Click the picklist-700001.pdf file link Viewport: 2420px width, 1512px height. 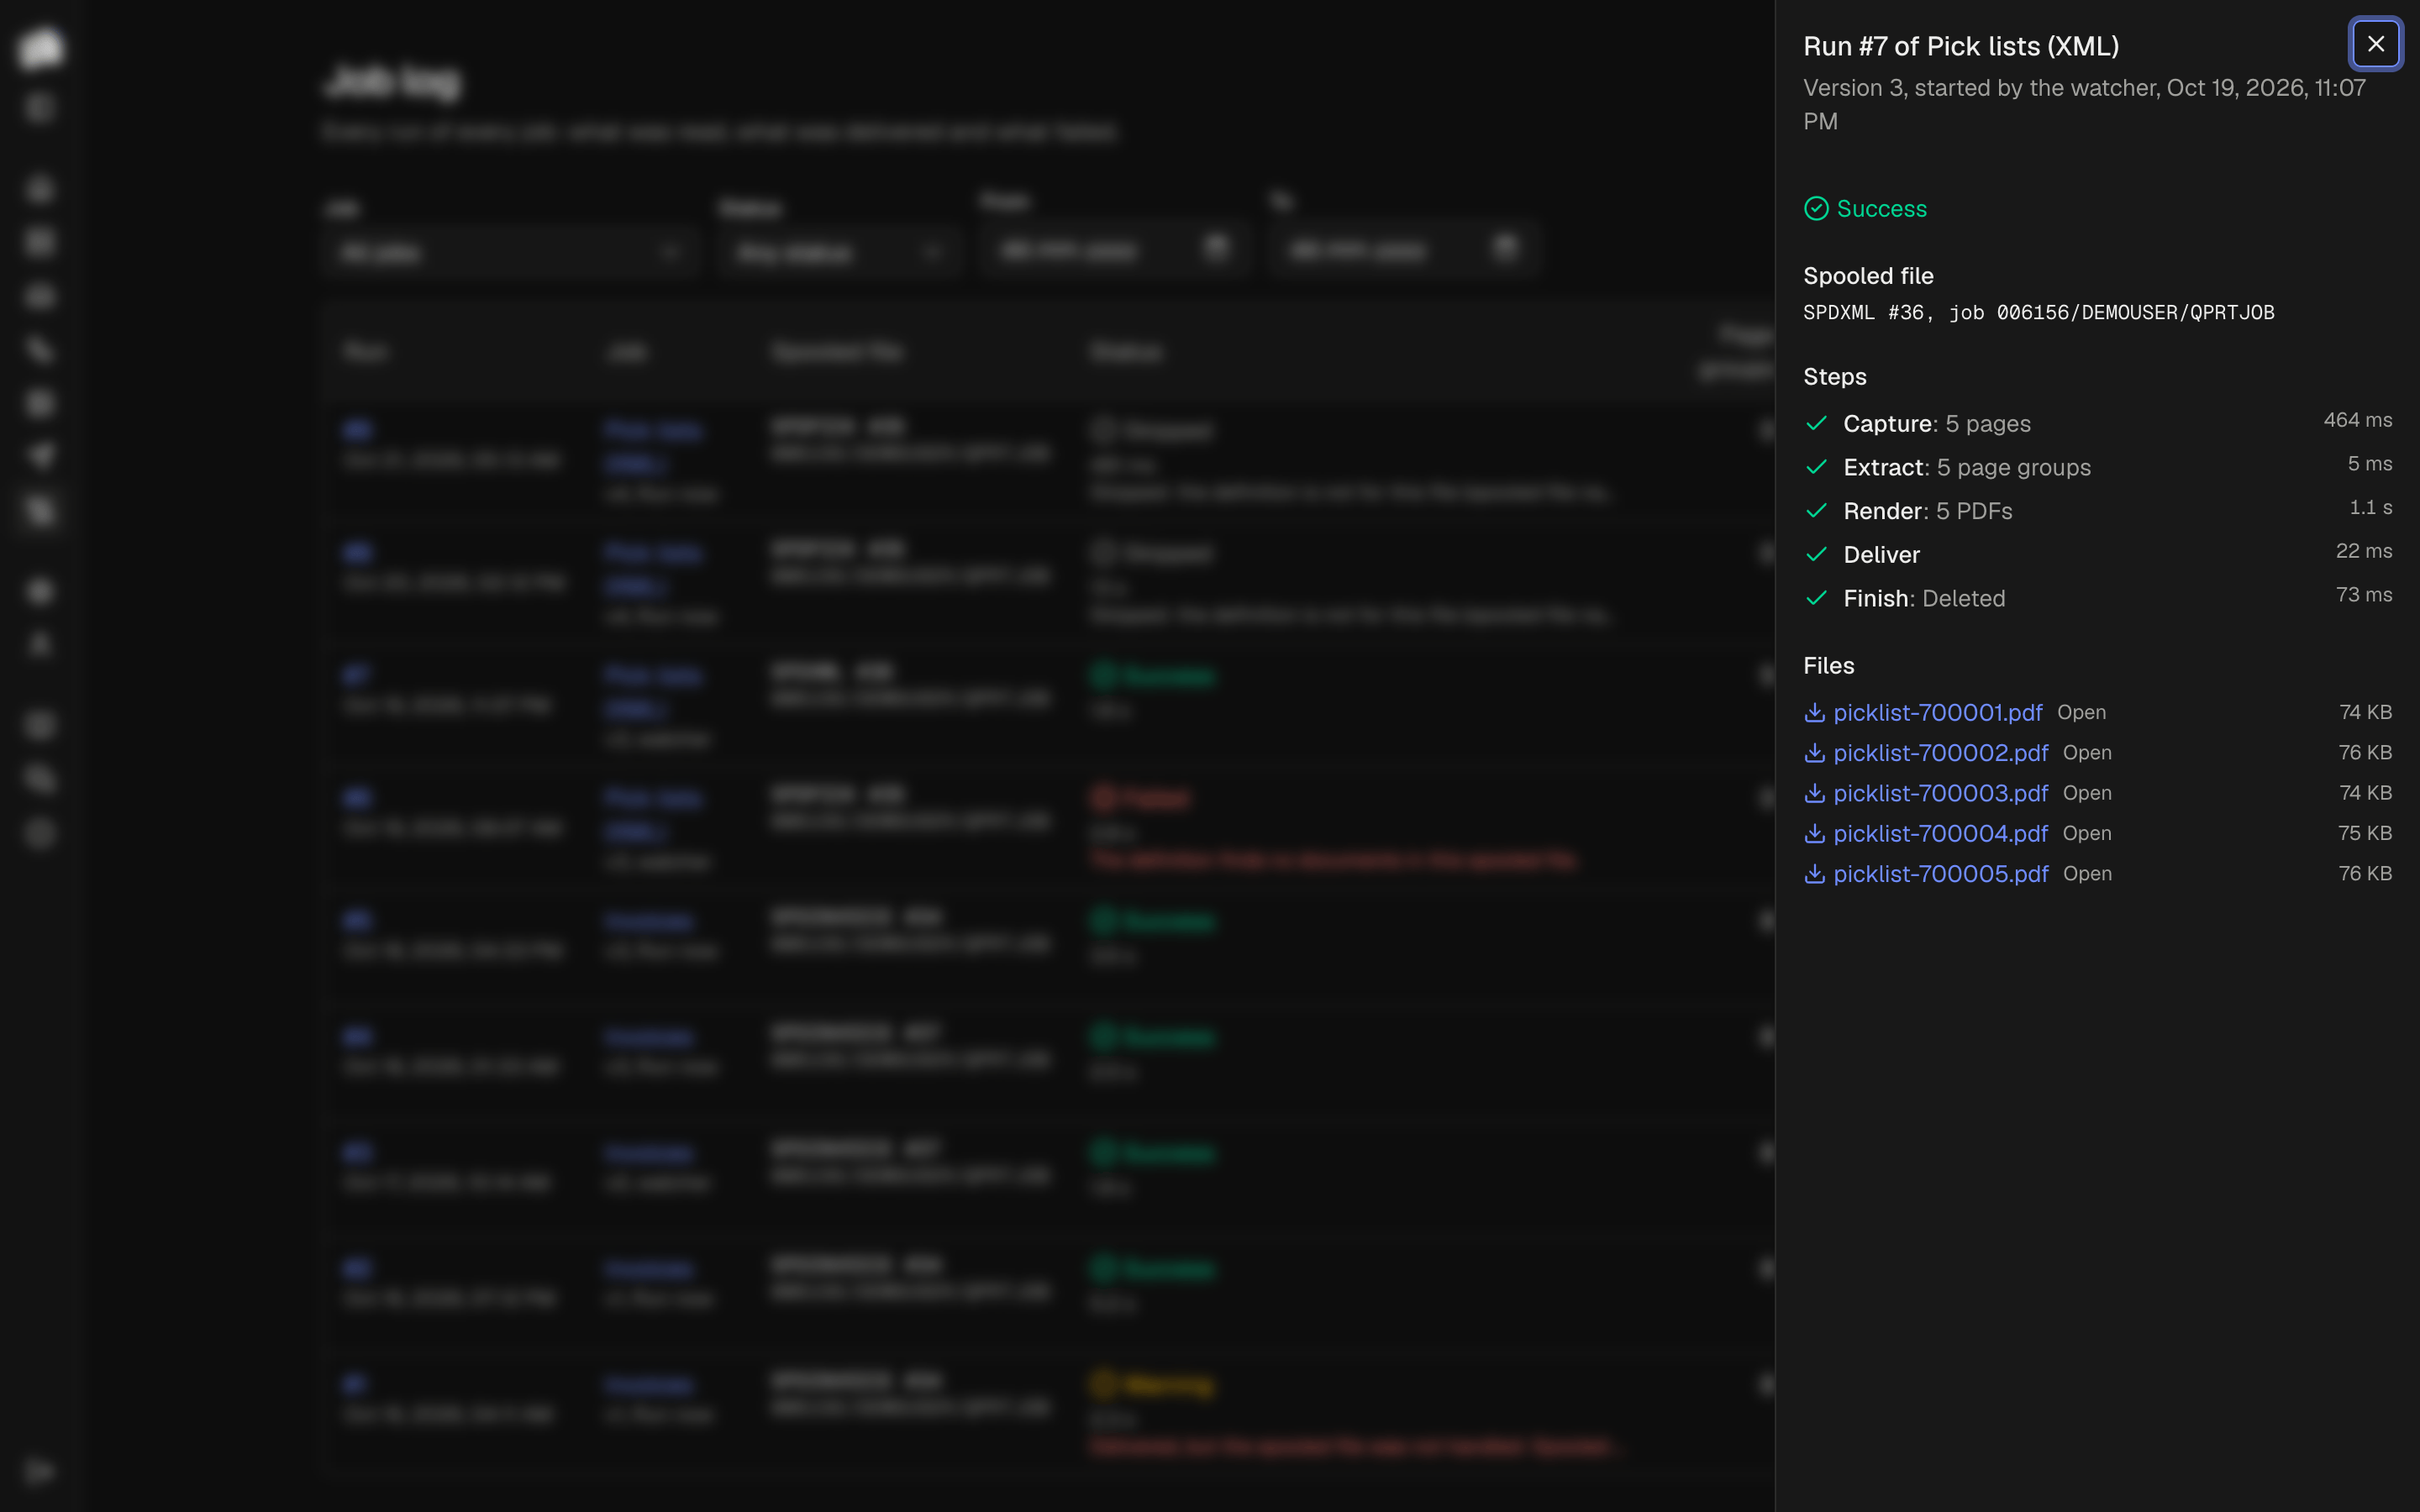pyautogui.click(x=1937, y=712)
